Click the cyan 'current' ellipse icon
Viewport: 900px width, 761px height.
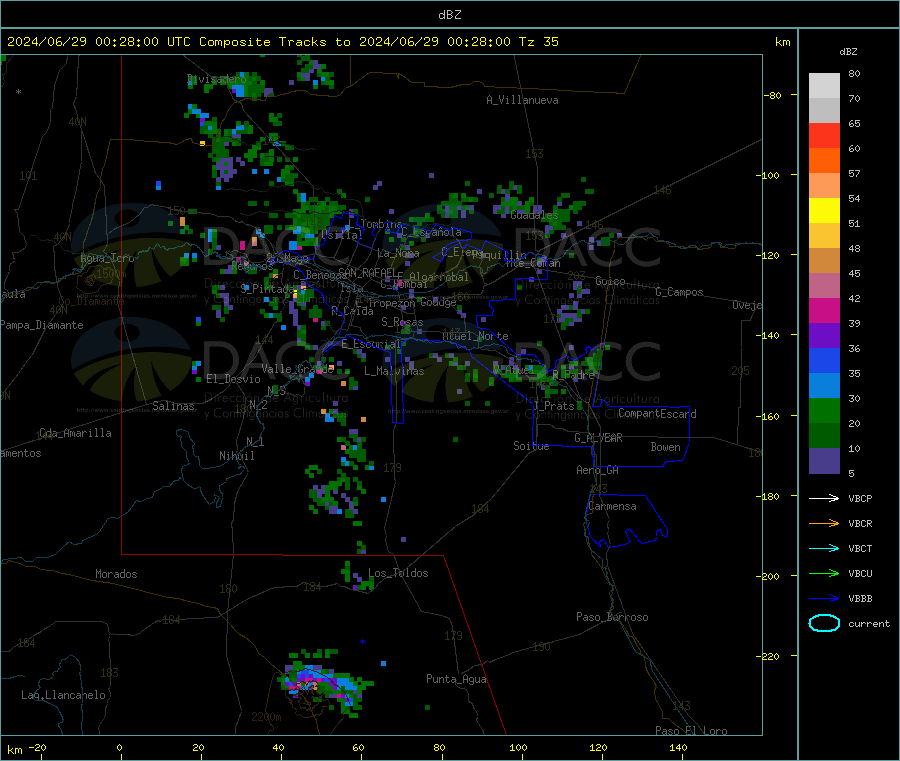[x=824, y=623]
